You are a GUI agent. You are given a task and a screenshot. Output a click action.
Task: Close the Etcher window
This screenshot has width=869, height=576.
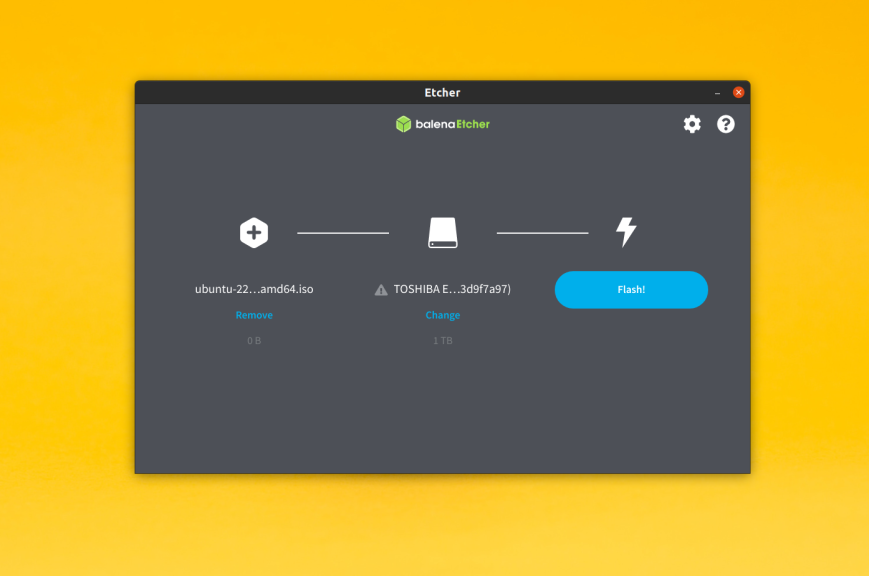tap(739, 92)
